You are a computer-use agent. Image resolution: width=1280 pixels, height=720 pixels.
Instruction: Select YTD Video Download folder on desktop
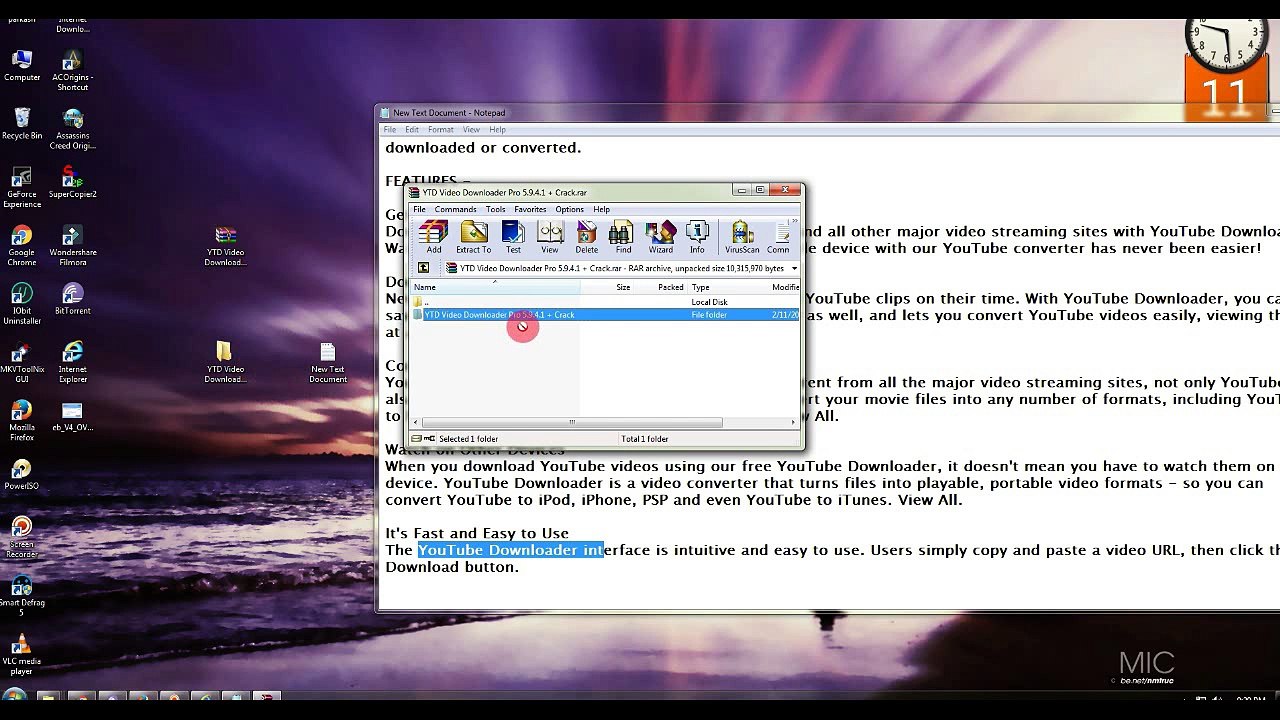pos(225,362)
